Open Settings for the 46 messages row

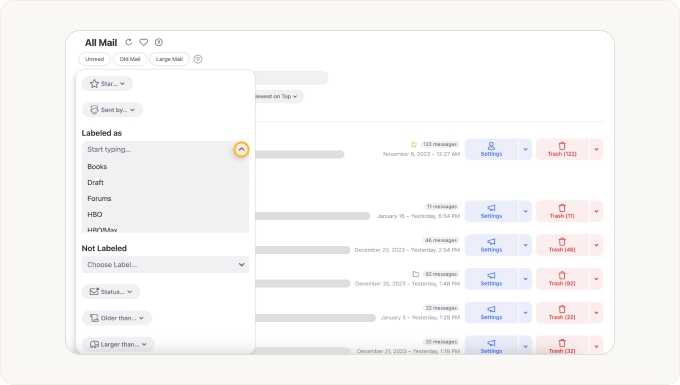(491, 245)
